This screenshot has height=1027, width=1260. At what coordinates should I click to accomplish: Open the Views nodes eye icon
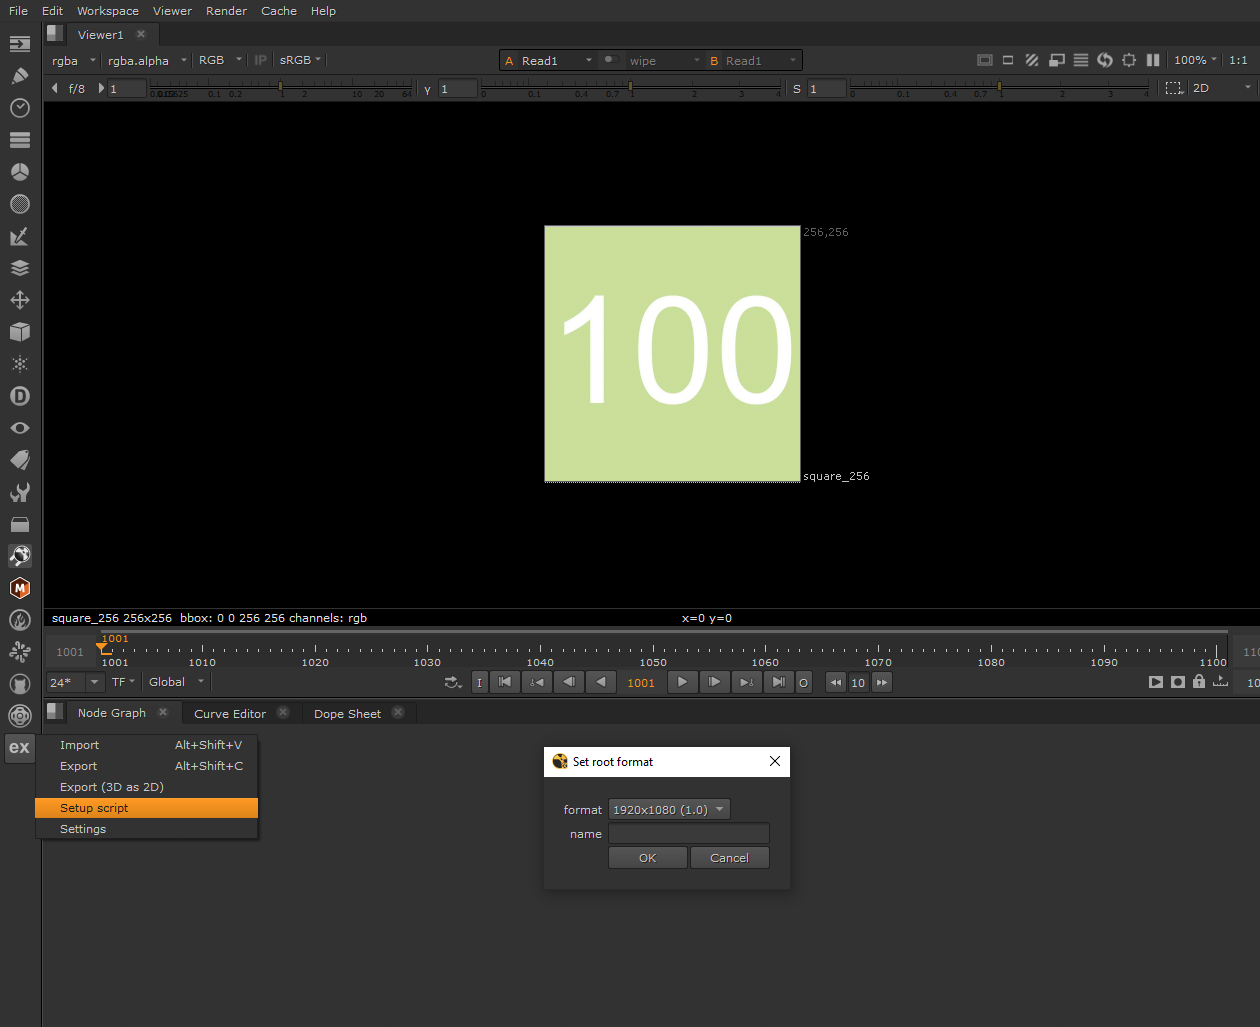pyautogui.click(x=20, y=428)
